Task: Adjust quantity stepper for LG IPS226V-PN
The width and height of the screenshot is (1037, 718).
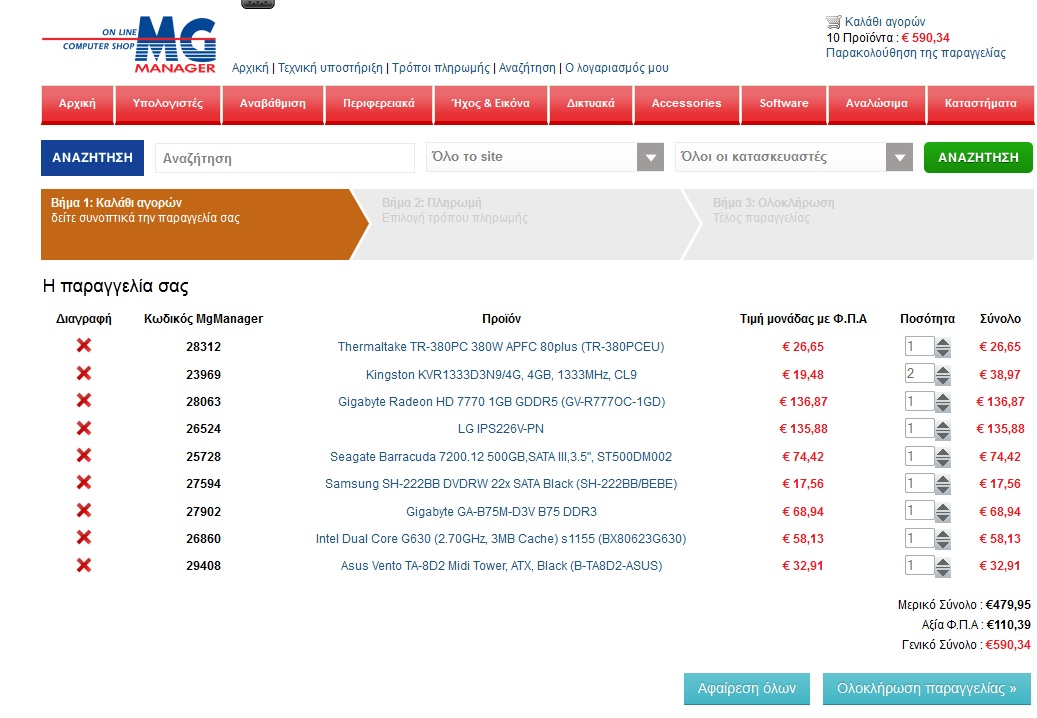Action: (x=943, y=430)
